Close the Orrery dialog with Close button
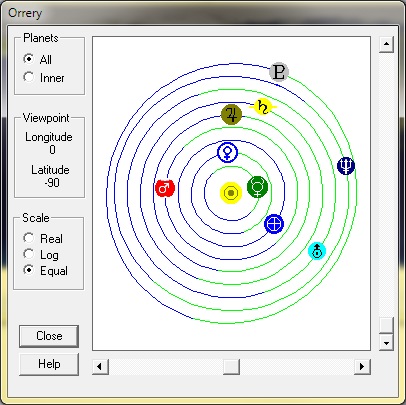Viewport: 406px width, 405px height. click(49, 336)
